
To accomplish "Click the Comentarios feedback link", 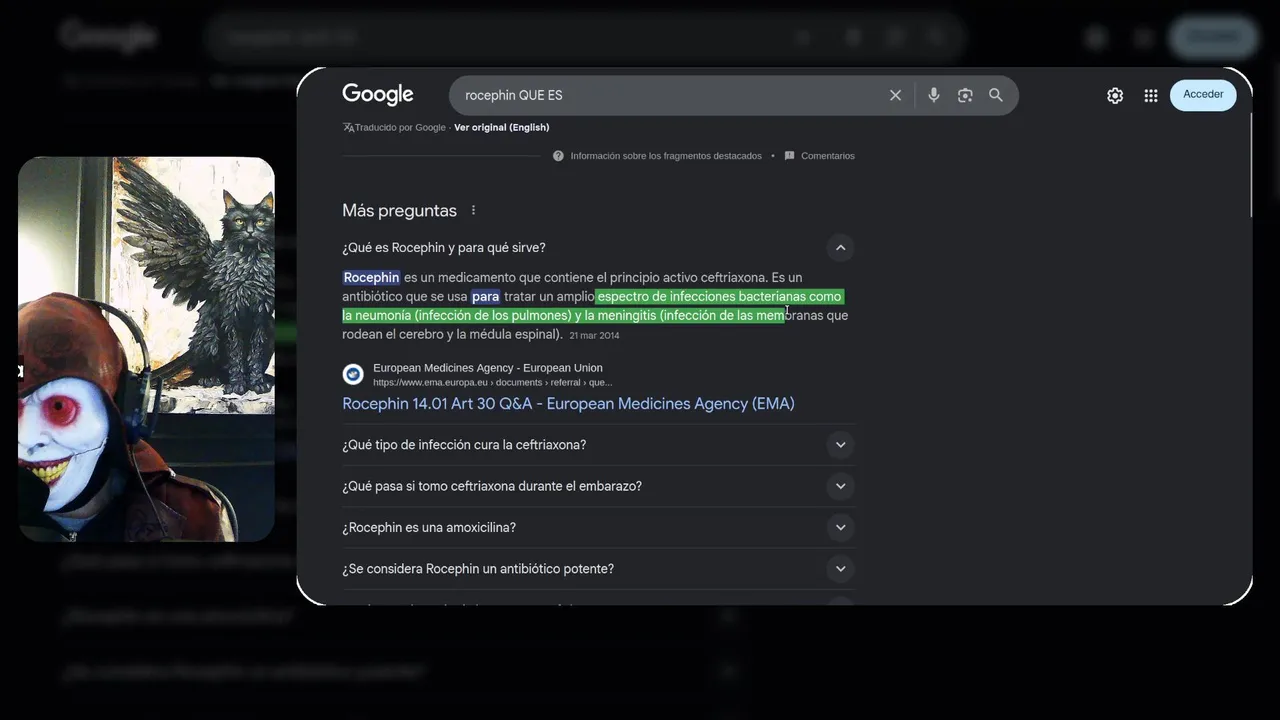I will (819, 156).
